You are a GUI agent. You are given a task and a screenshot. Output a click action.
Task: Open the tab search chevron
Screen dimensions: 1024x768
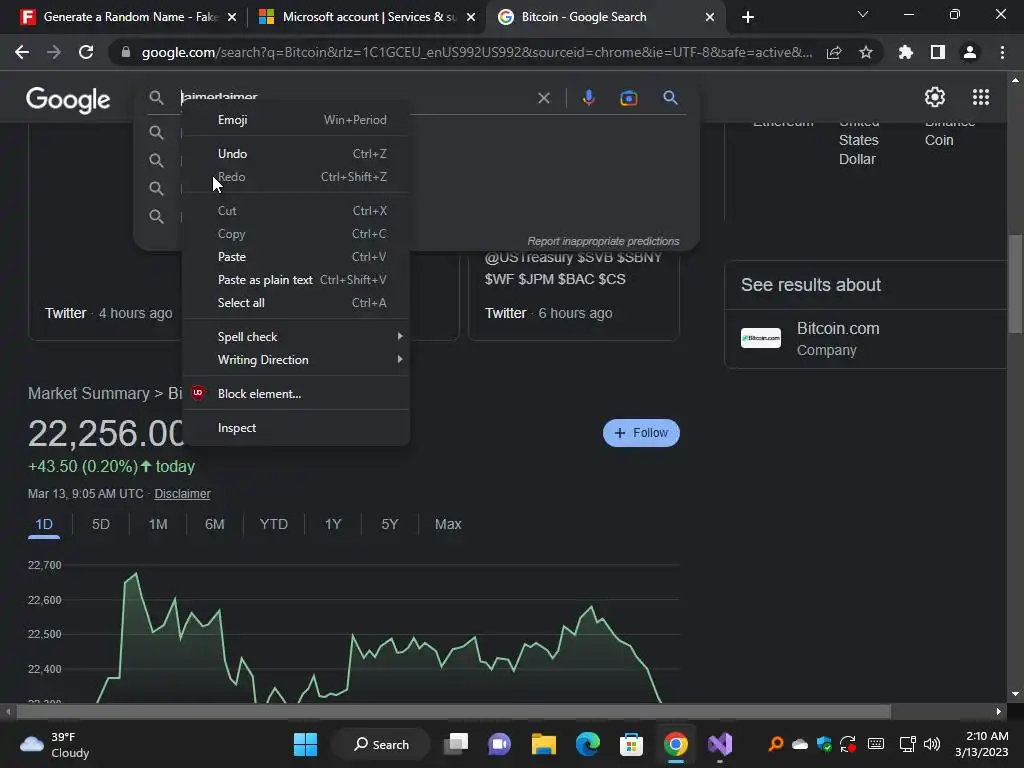[x=863, y=14]
